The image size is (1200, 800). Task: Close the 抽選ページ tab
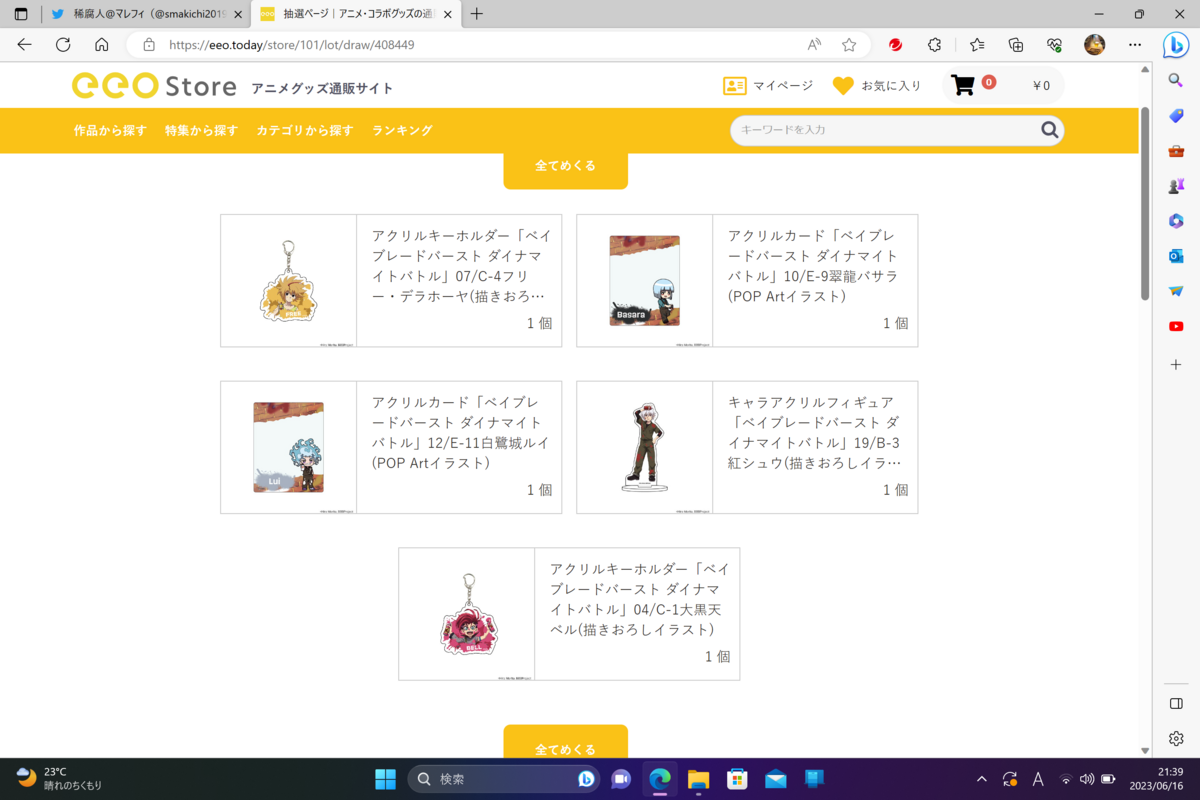tap(447, 14)
